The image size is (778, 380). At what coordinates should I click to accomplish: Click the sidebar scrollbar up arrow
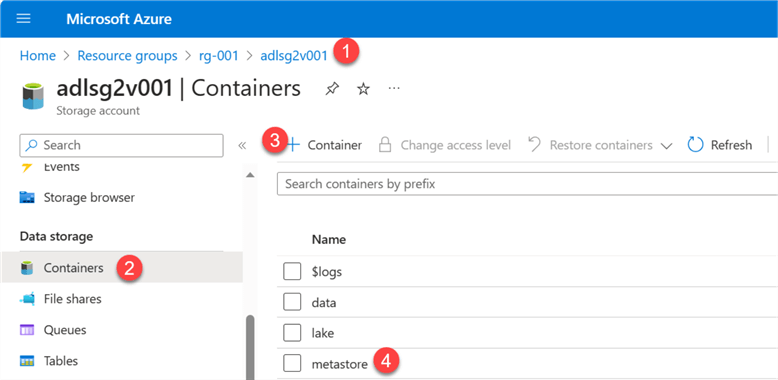pos(250,175)
